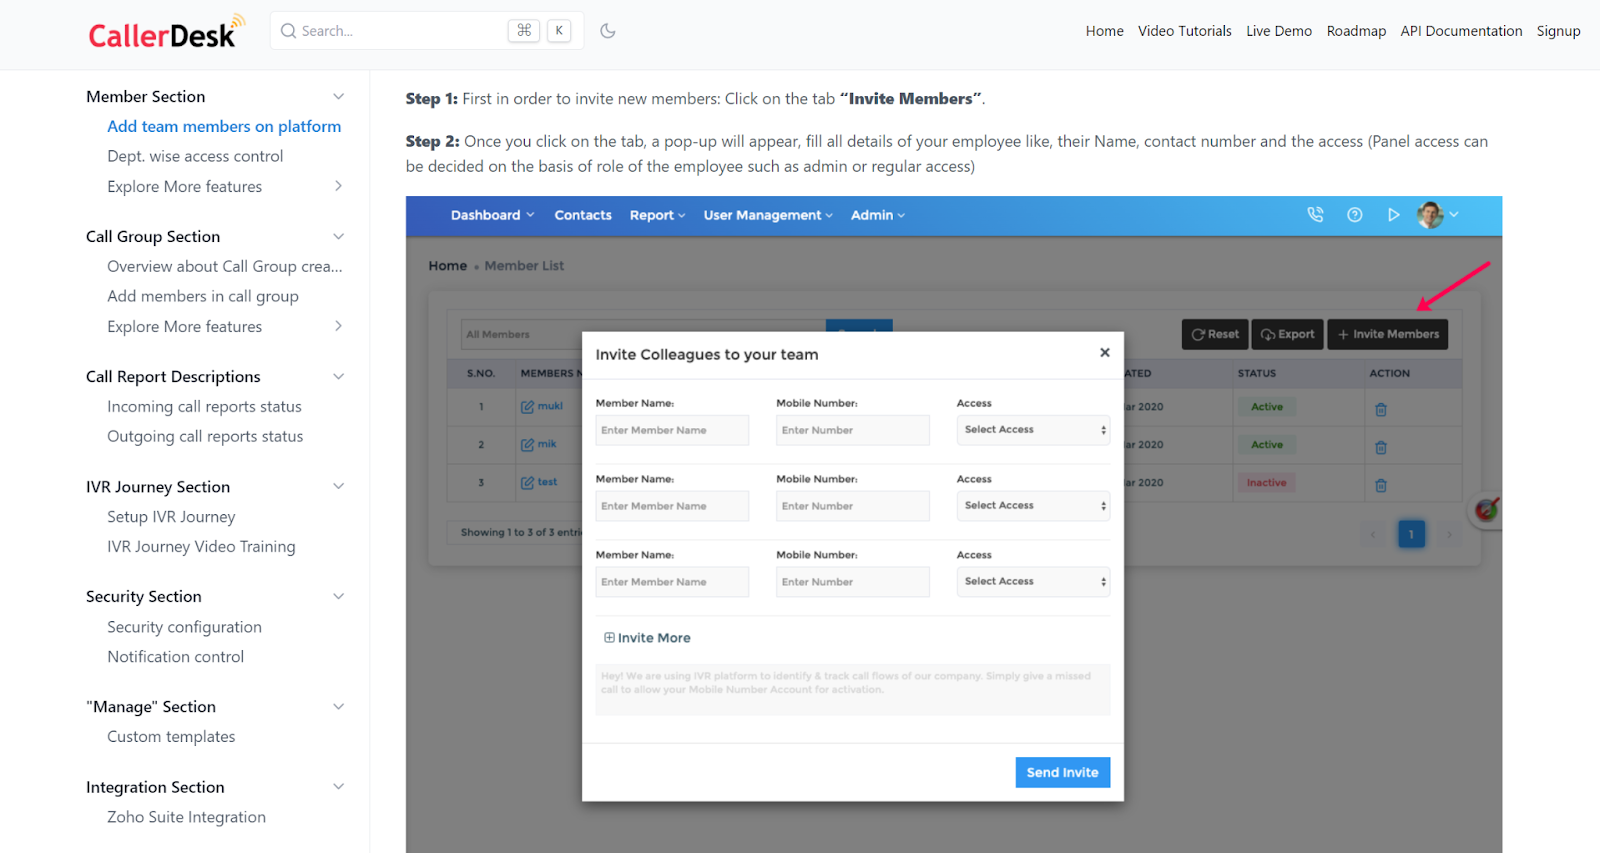Screen dimensions: 1600x853
Task: Open first Select Access dropdown
Action: pyautogui.click(x=1033, y=430)
